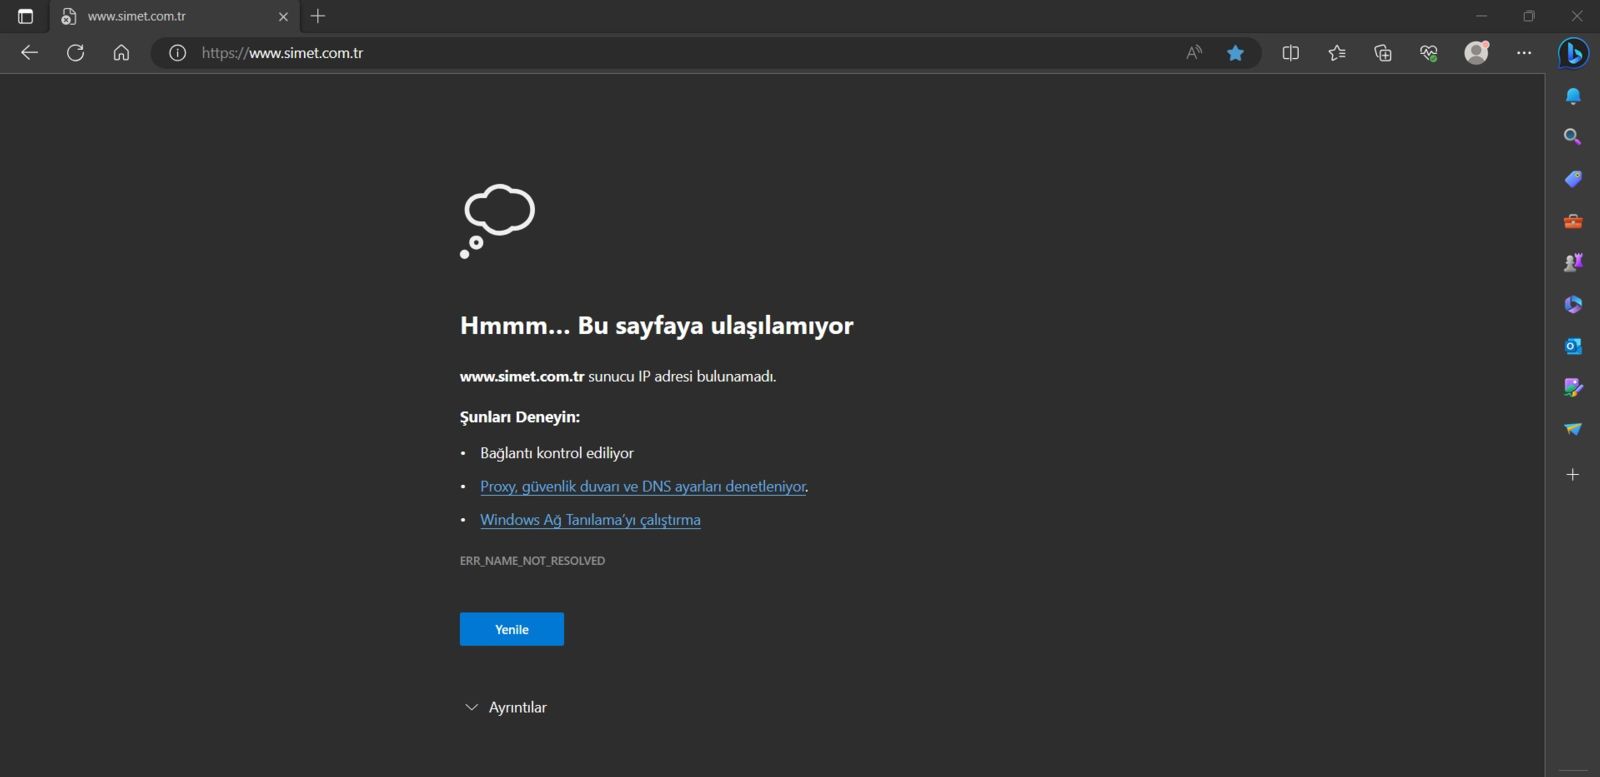
Task: Go to the Home page icon
Action: click(x=121, y=53)
